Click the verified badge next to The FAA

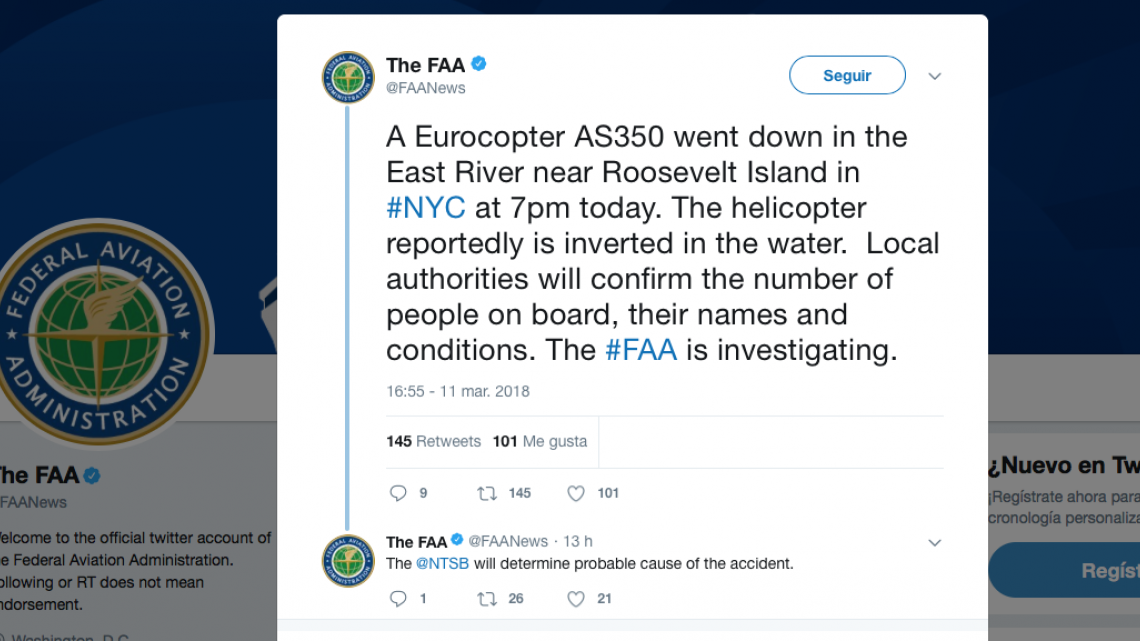point(478,63)
